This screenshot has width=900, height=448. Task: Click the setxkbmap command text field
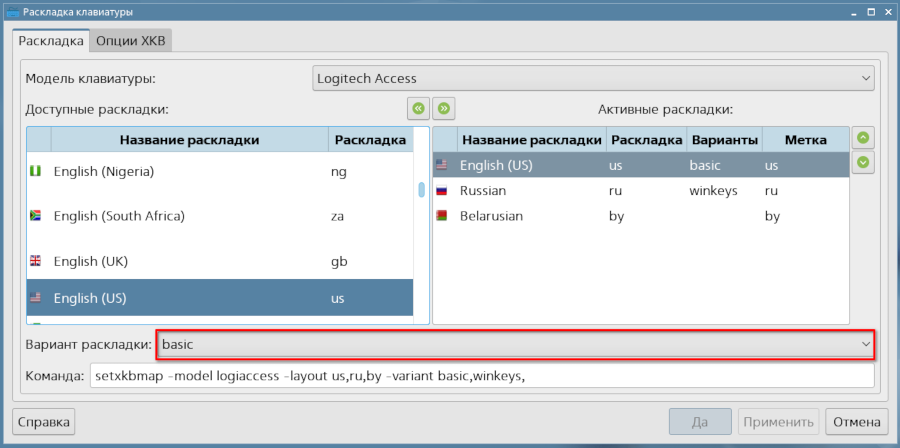481,376
